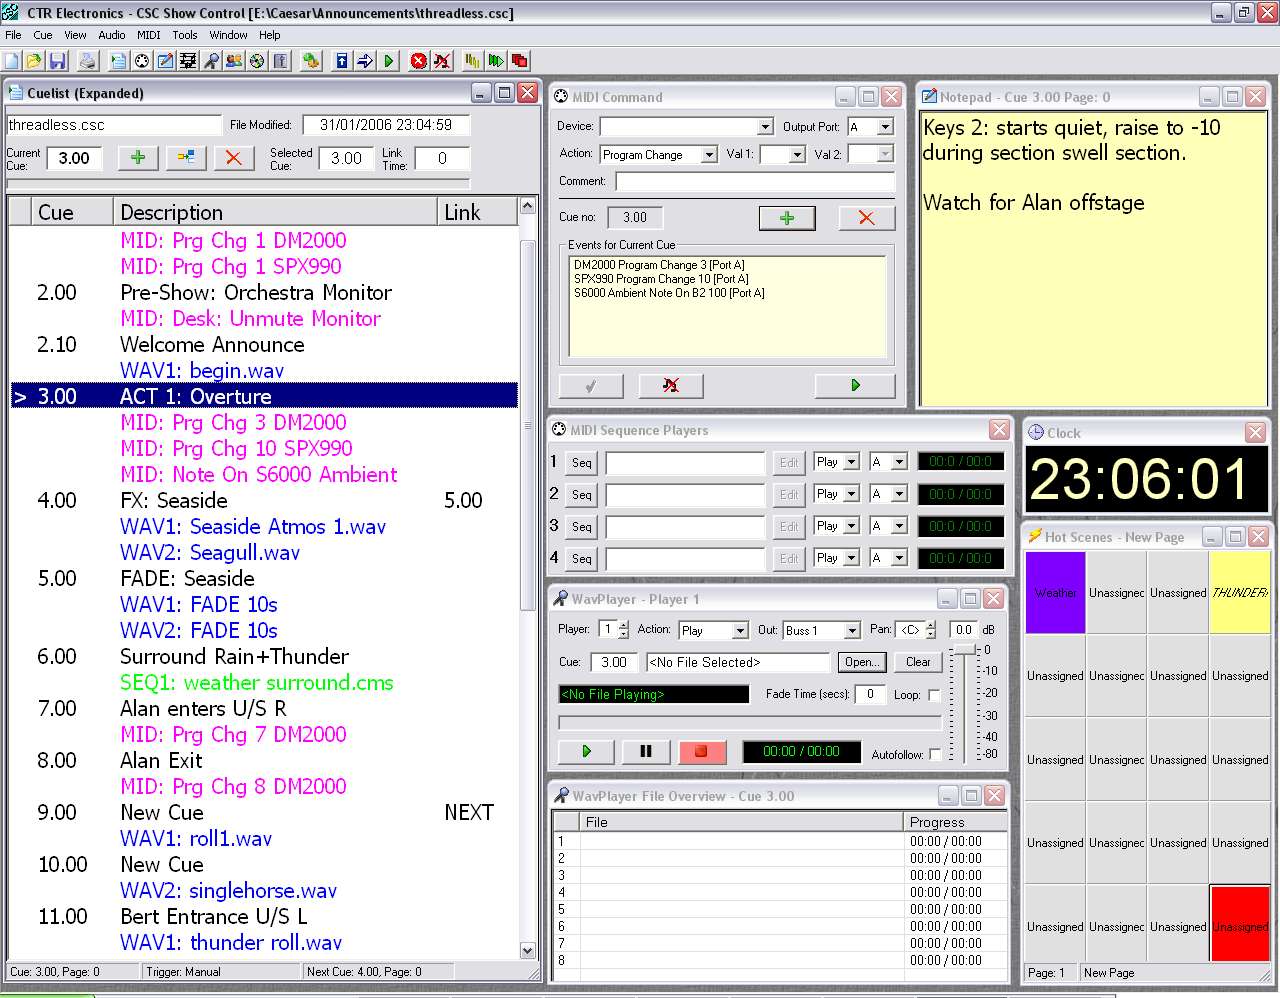Open the Play dropdown for sequence player 4
Viewport: 1280px width, 998px height.
(851, 558)
